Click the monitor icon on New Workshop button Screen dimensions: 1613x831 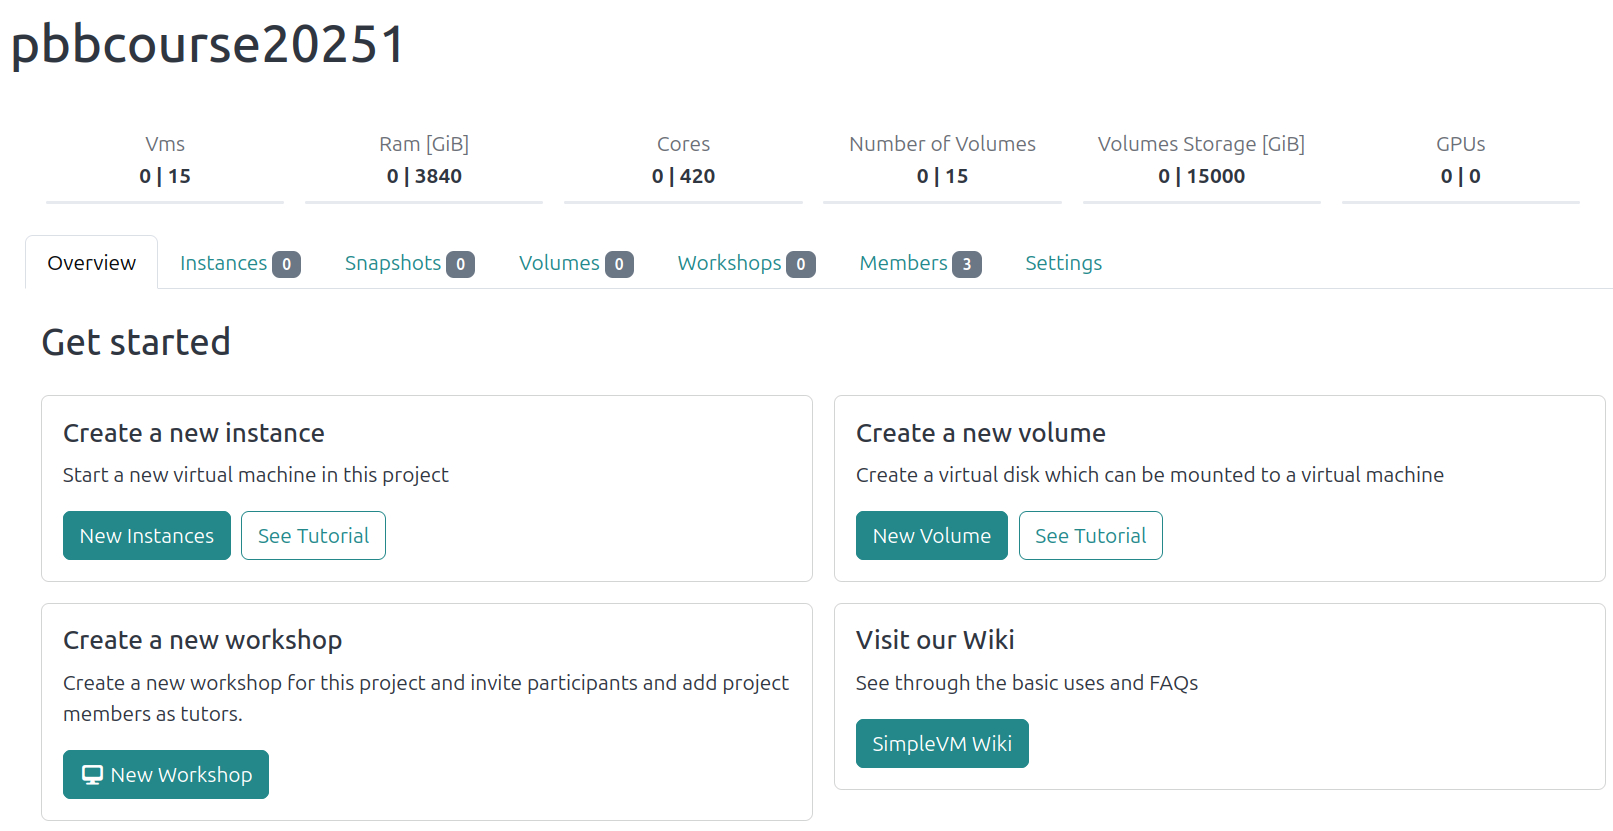(92, 775)
